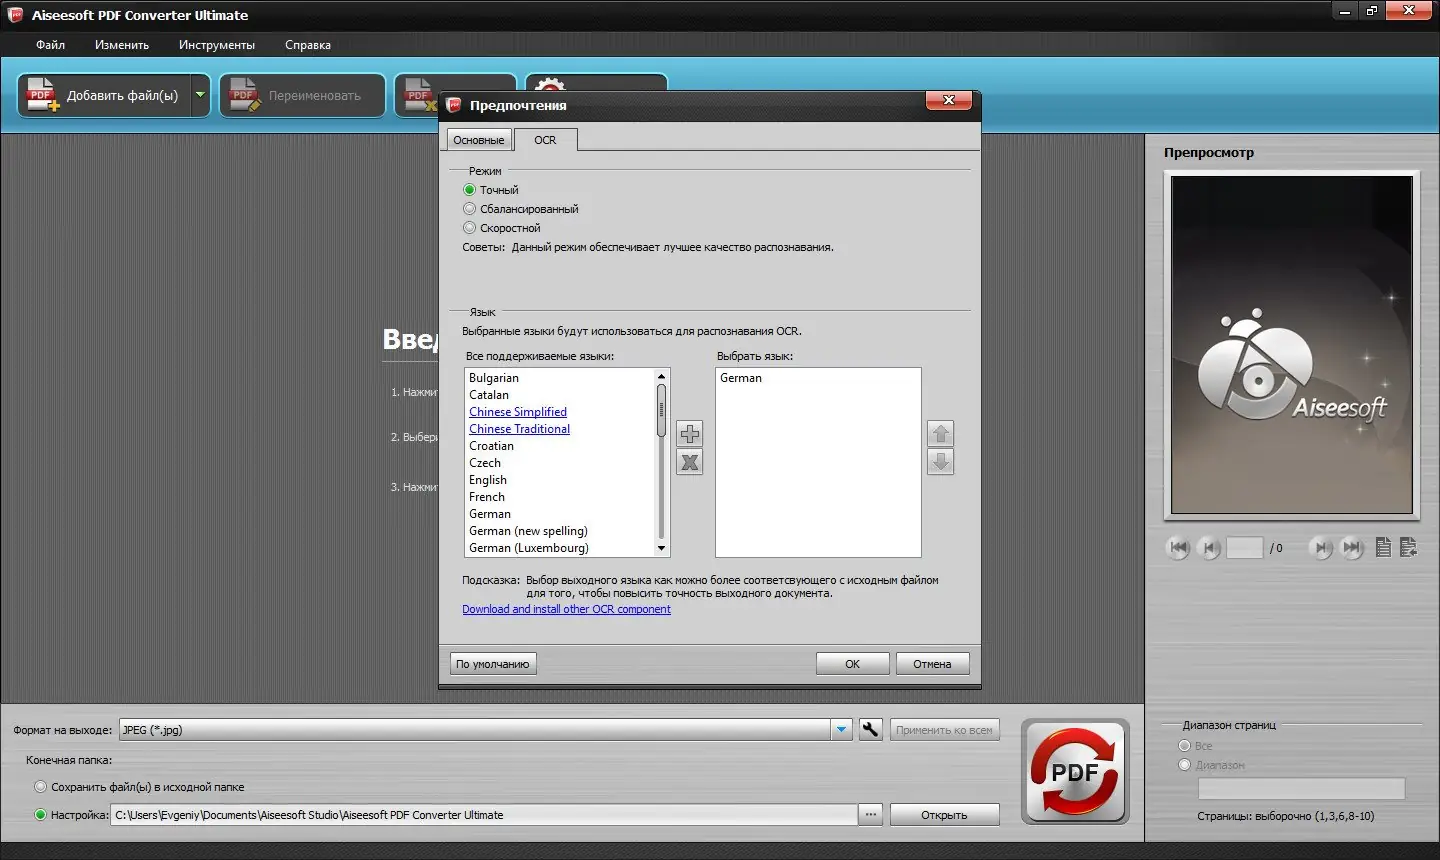
Task: Click the page range input field
Action: [x=1301, y=789]
